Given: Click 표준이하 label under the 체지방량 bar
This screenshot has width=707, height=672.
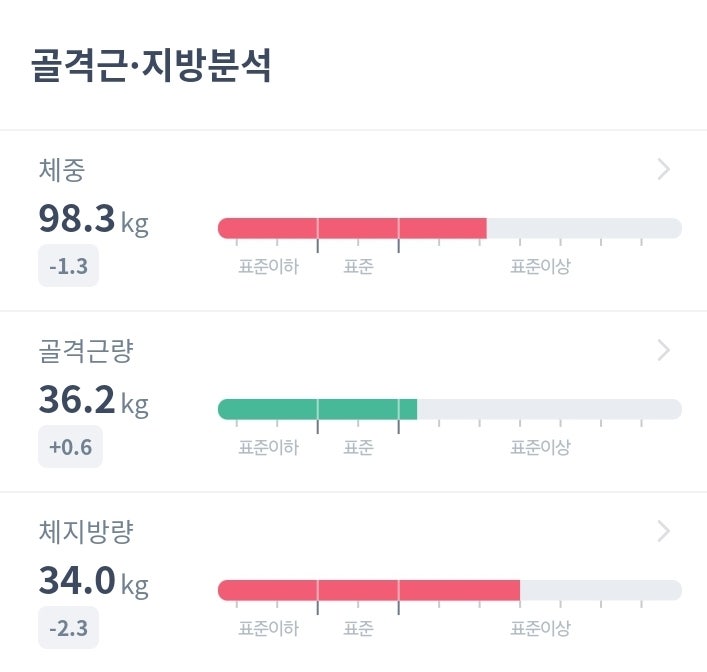Looking at the screenshot, I should tap(268, 629).
